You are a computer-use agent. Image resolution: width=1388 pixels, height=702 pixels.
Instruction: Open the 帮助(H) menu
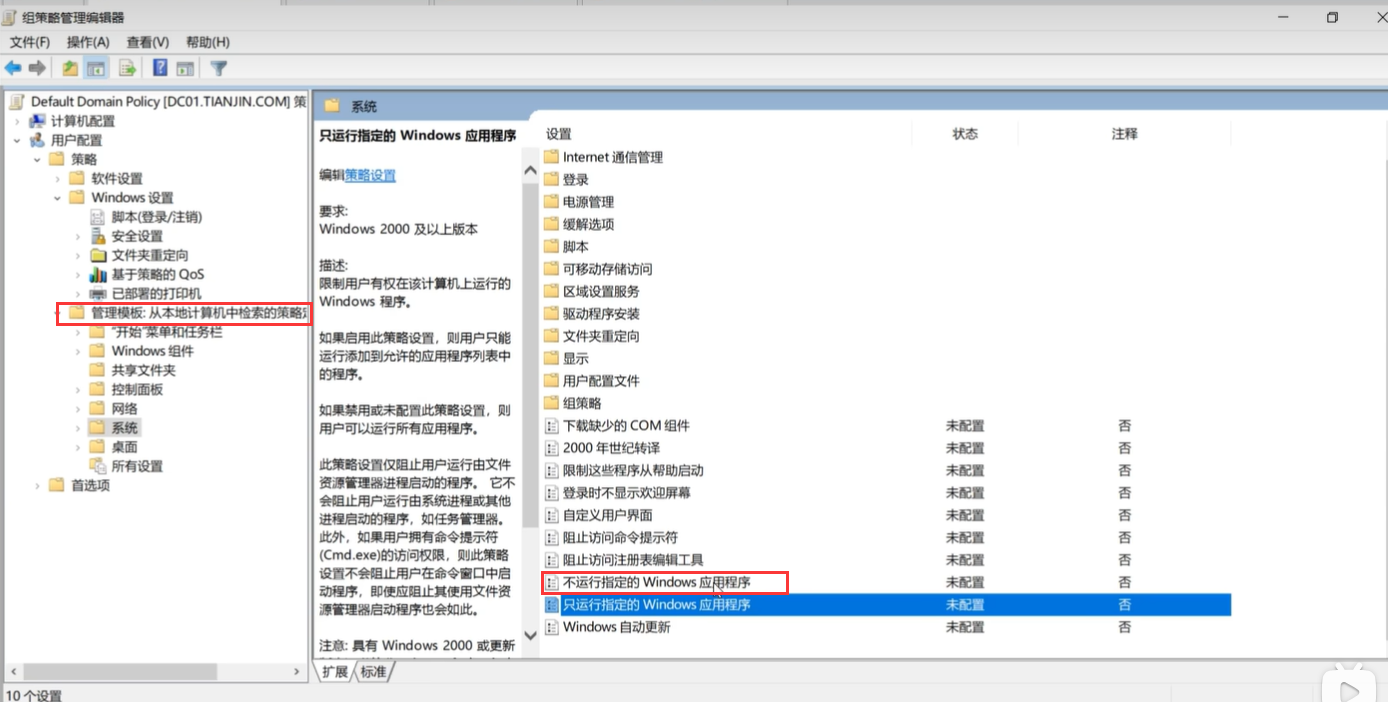pos(208,42)
